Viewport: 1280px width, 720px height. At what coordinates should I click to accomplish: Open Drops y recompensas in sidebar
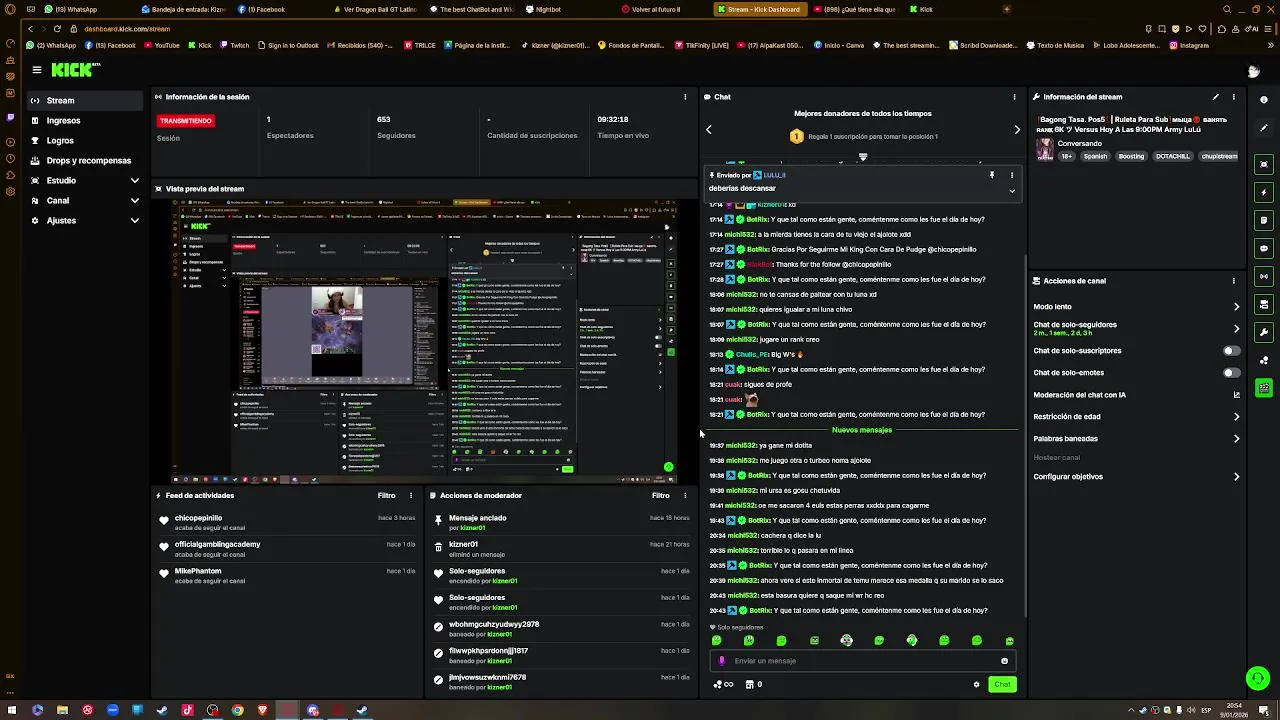pos(86,161)
